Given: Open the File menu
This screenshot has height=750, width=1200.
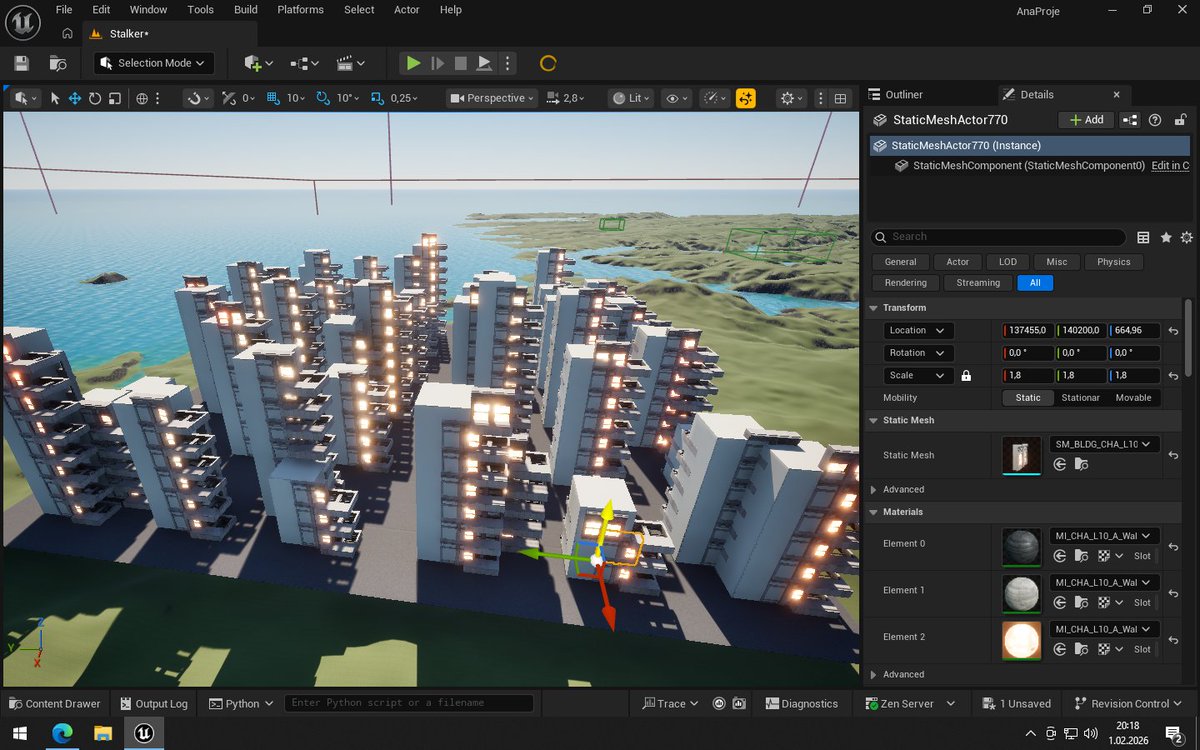Looking at the screenshot, I should click(64, 9).
